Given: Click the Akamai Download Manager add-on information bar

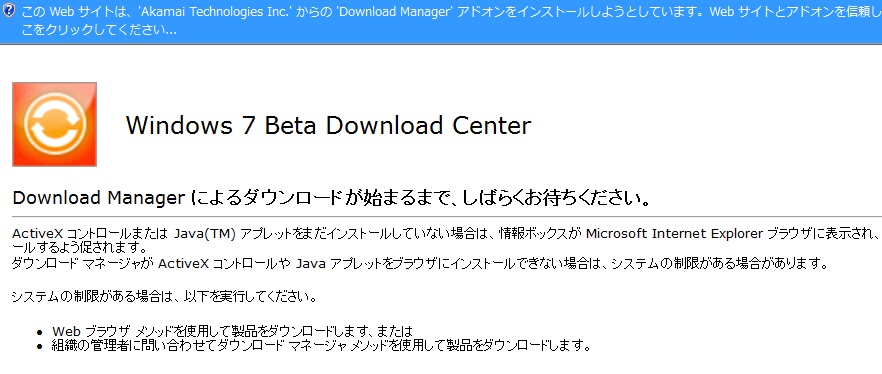Looking at the screenshot, I should click(x=441, y=21).
